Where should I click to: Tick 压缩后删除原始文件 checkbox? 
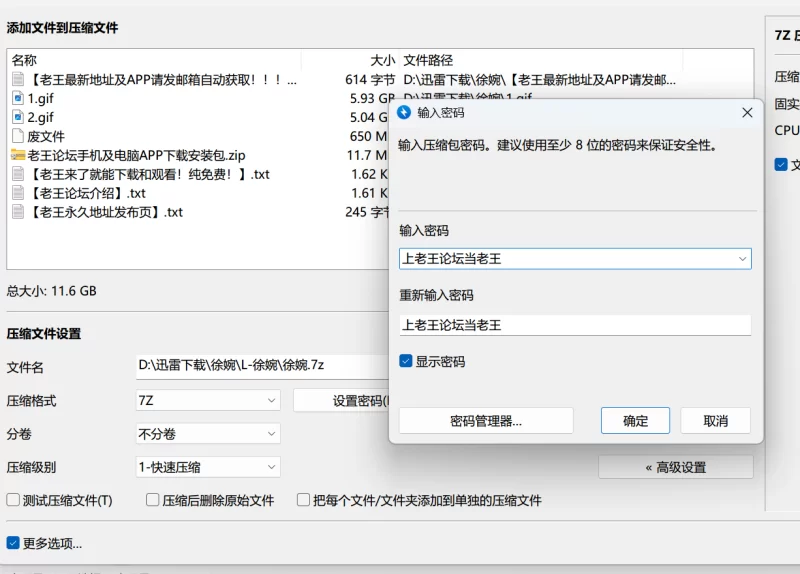pyautogui.click(x=152, y=500)
